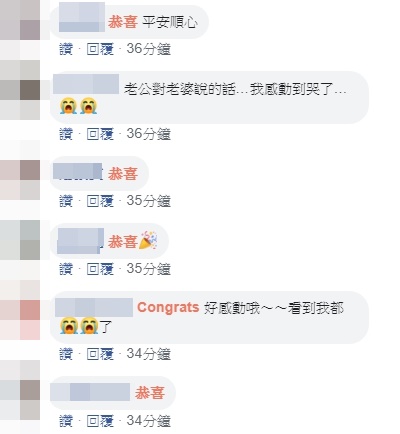Viewport: 400px width, 434px height.
Task: Like the 老公對老婆說的話 comment
Action: point(66,134)
